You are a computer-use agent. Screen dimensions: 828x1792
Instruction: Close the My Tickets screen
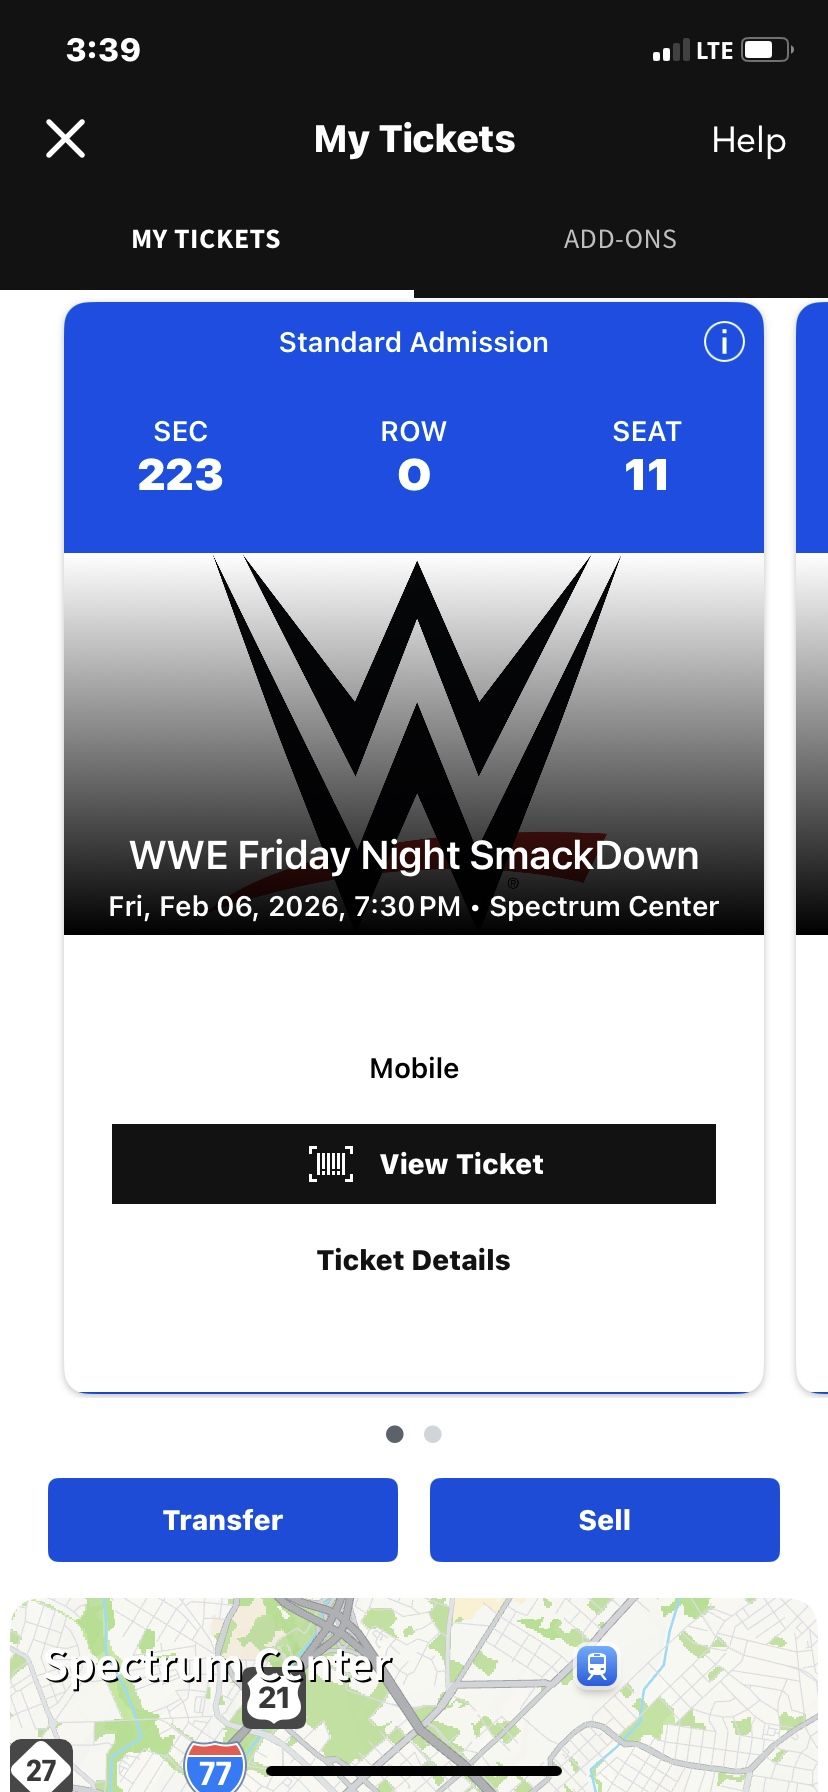[x=66, y=139]
